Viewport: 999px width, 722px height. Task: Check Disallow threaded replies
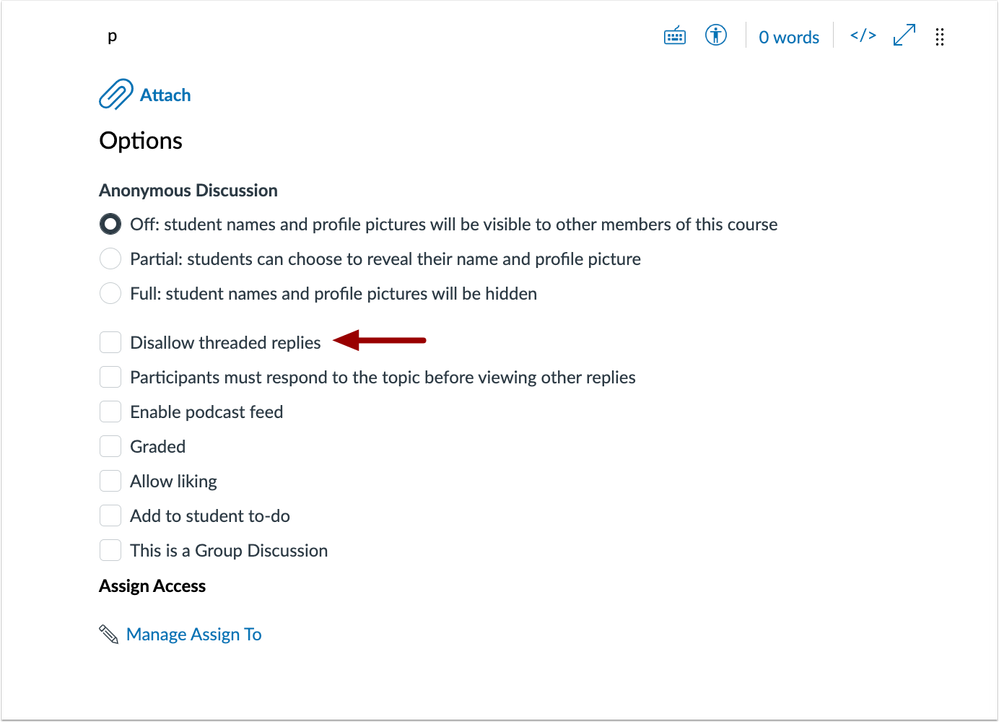(110, 342)
